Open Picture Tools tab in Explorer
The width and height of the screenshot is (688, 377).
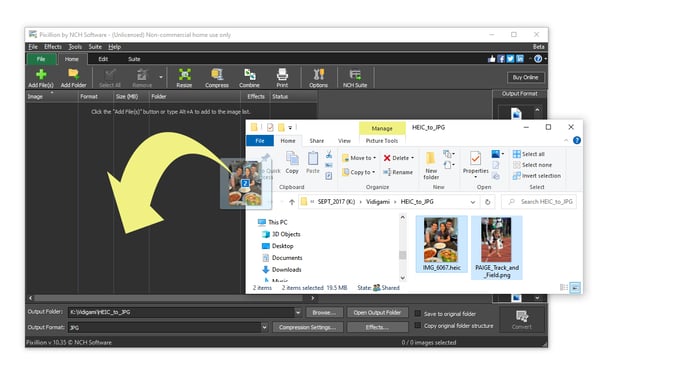coord(382,141)
